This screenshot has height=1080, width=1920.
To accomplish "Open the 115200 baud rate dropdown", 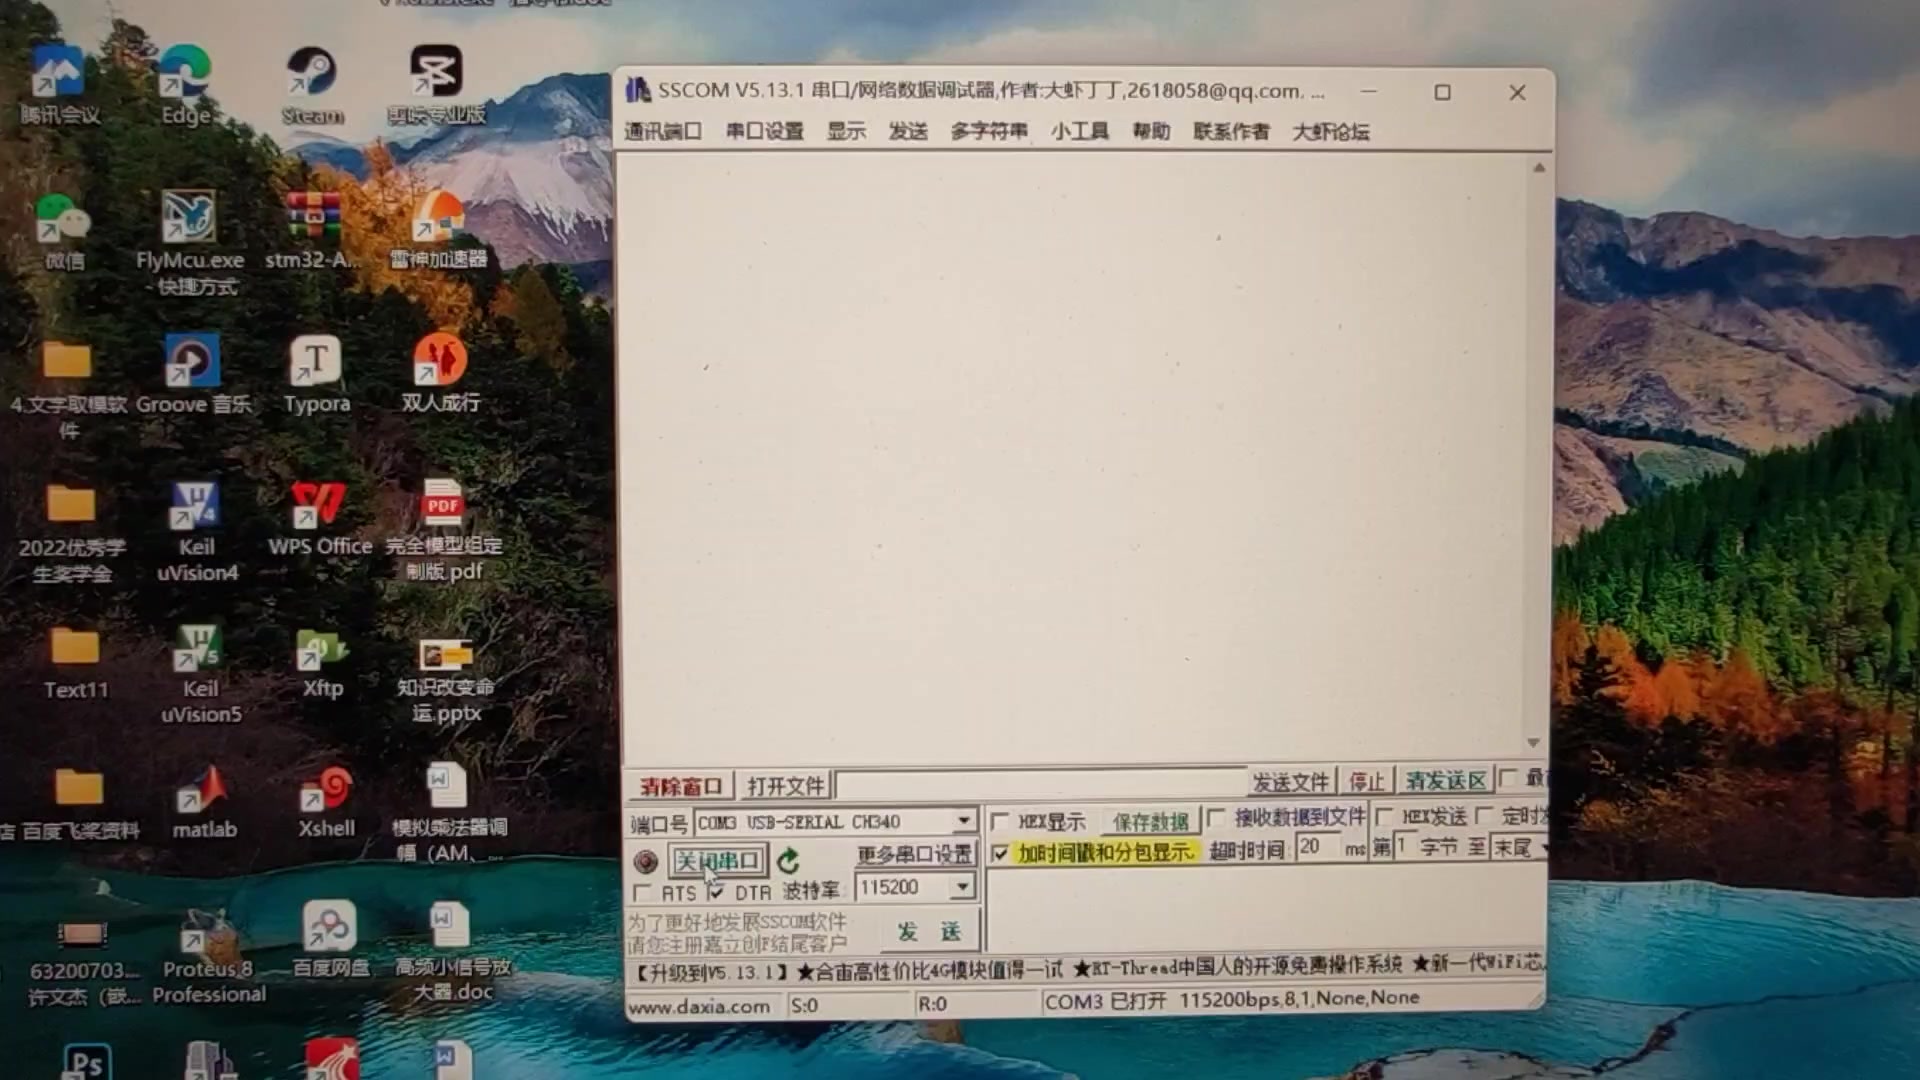I will (x=962, y=887).
